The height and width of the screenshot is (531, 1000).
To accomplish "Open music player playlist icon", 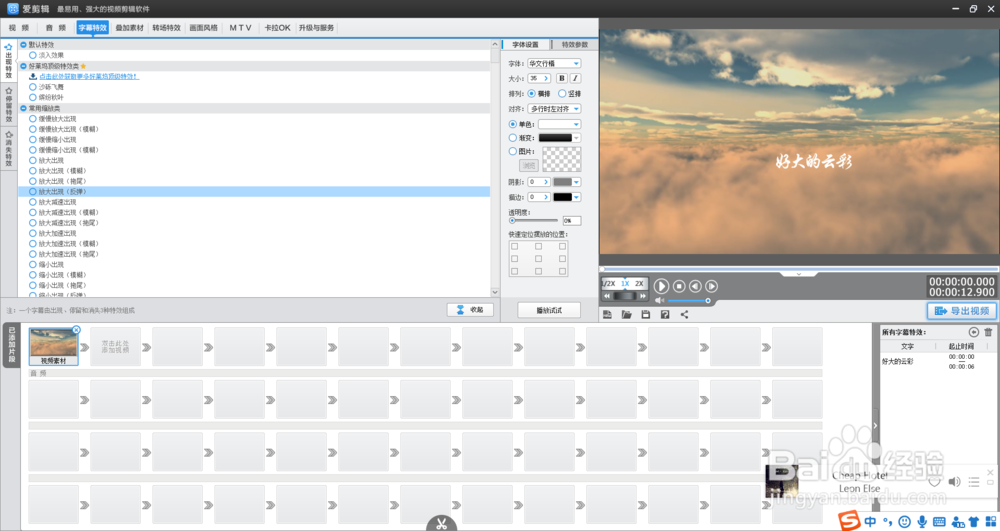I will [973, 482].
